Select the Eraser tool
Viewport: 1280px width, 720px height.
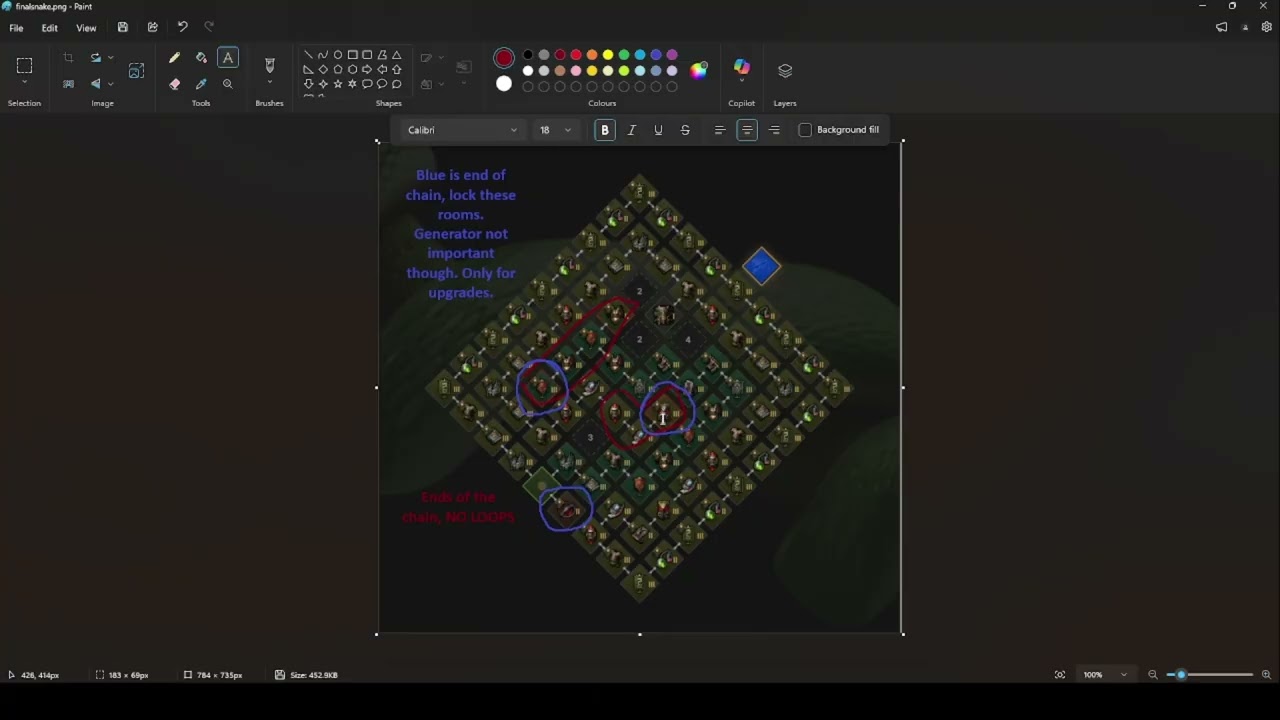pyautogui.click(x=175, y=84)
